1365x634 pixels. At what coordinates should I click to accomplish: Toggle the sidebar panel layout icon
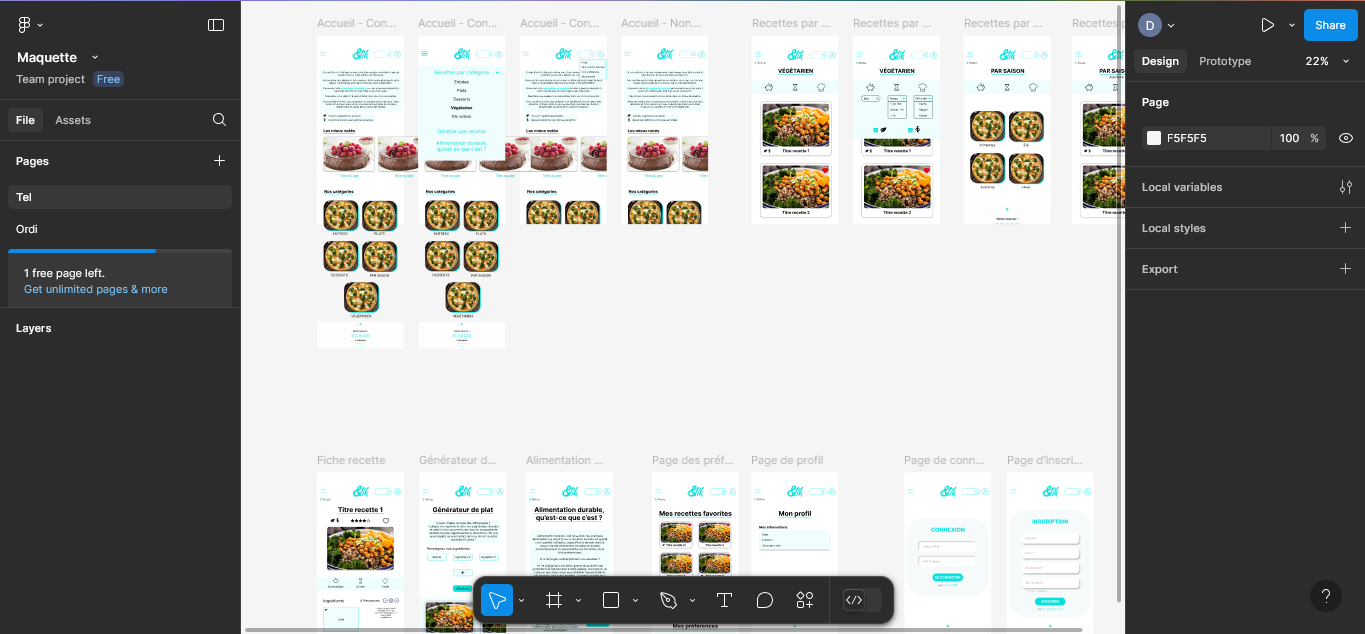coord(216,25)
